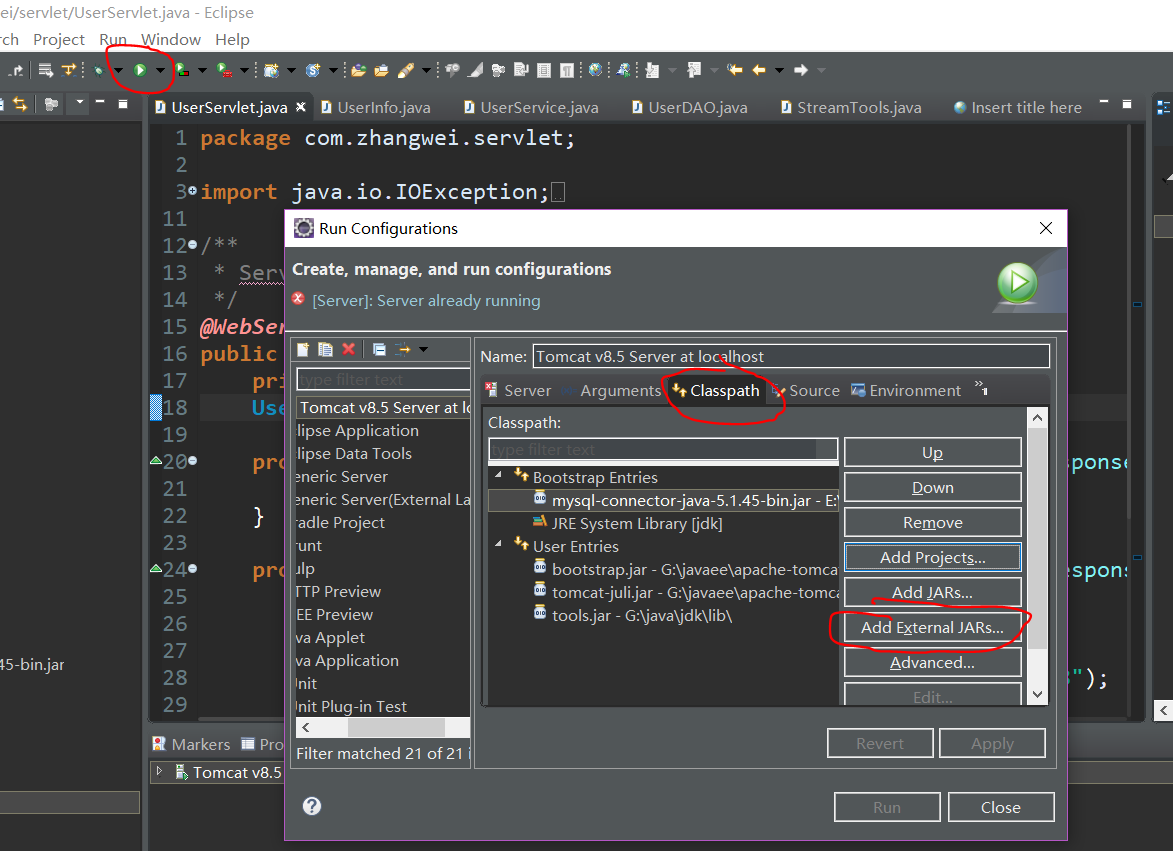1173x851 pixels.
Task: Open the Environment tab
Action: [906, 390]
